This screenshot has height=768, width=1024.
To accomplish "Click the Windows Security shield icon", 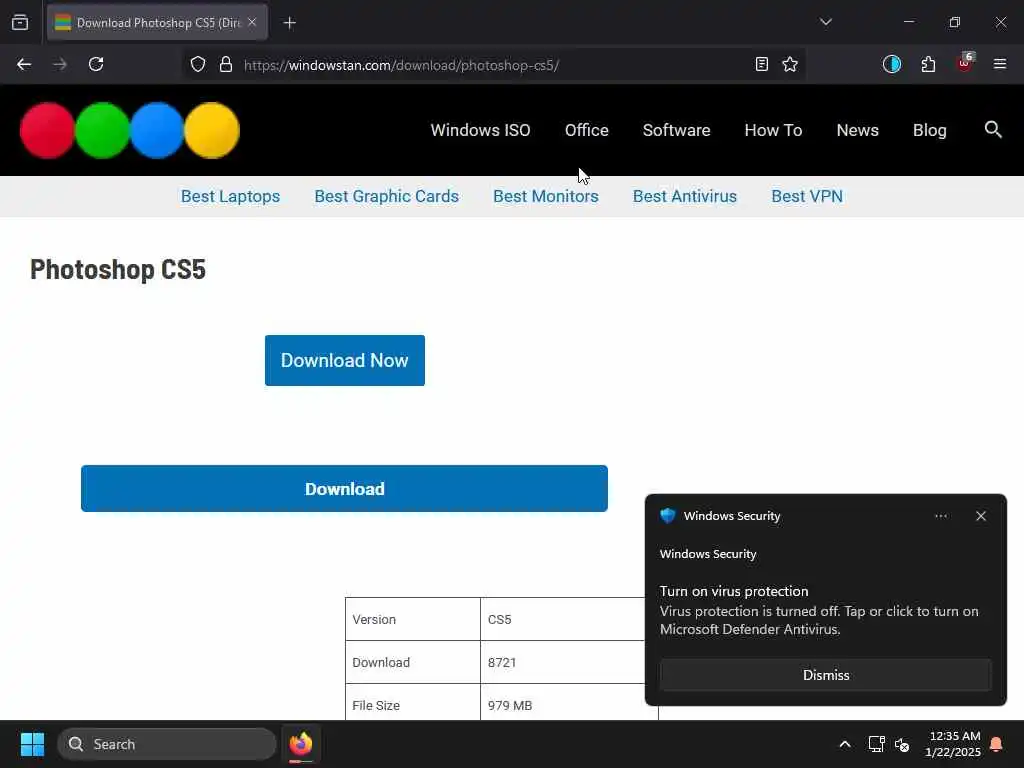I will [667, 515].
